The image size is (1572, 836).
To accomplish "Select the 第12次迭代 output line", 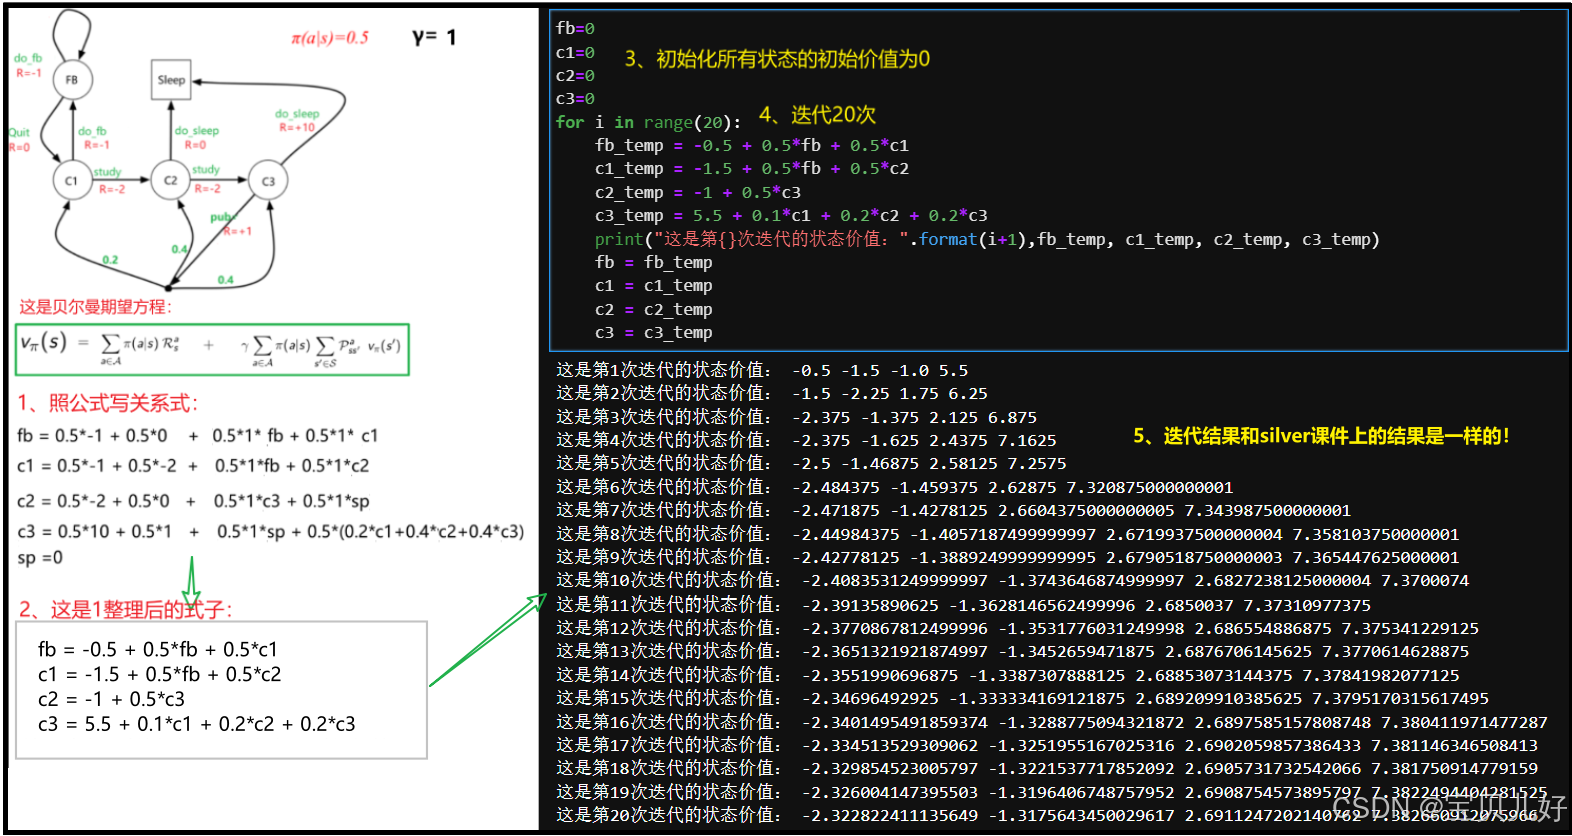I will 1018,628.
